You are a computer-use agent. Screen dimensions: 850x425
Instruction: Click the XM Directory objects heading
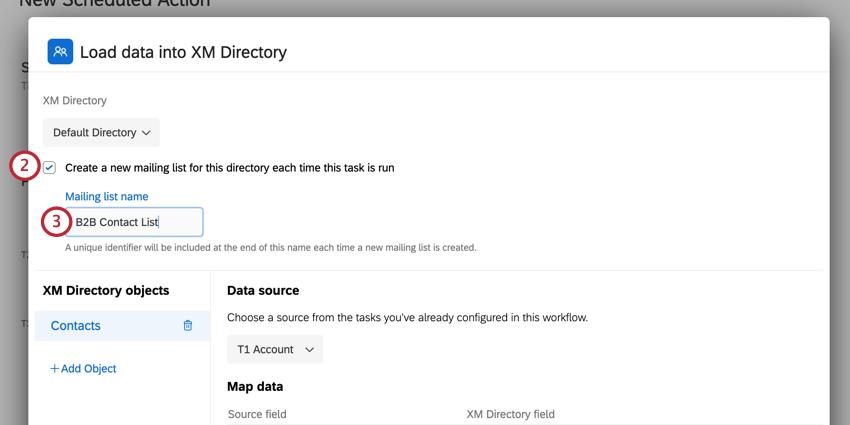click(106, 291)
